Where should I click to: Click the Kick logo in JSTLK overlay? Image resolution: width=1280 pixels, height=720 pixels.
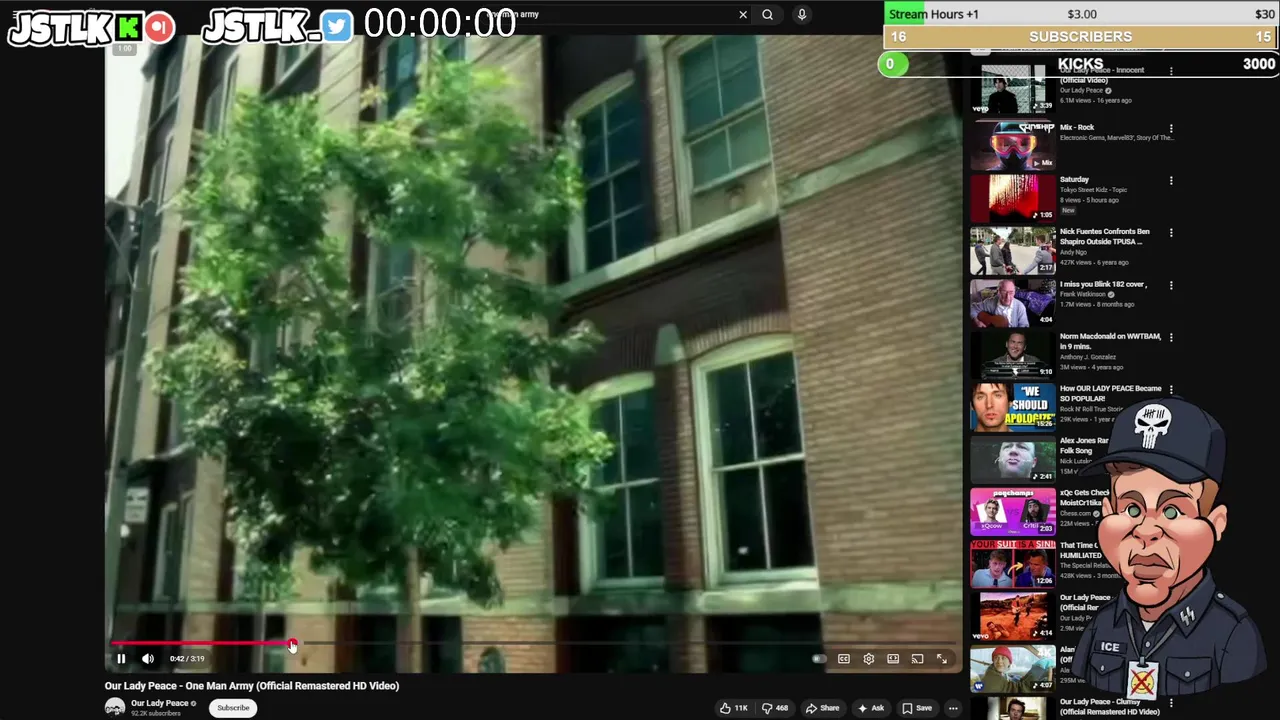128,27
